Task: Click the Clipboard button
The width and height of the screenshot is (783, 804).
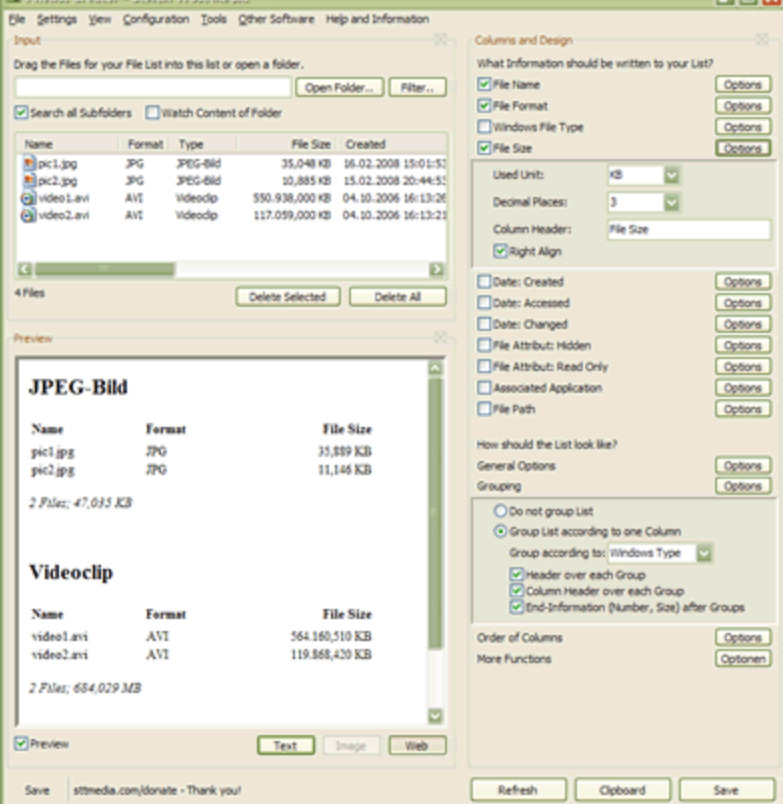Action: click(622, 790)
